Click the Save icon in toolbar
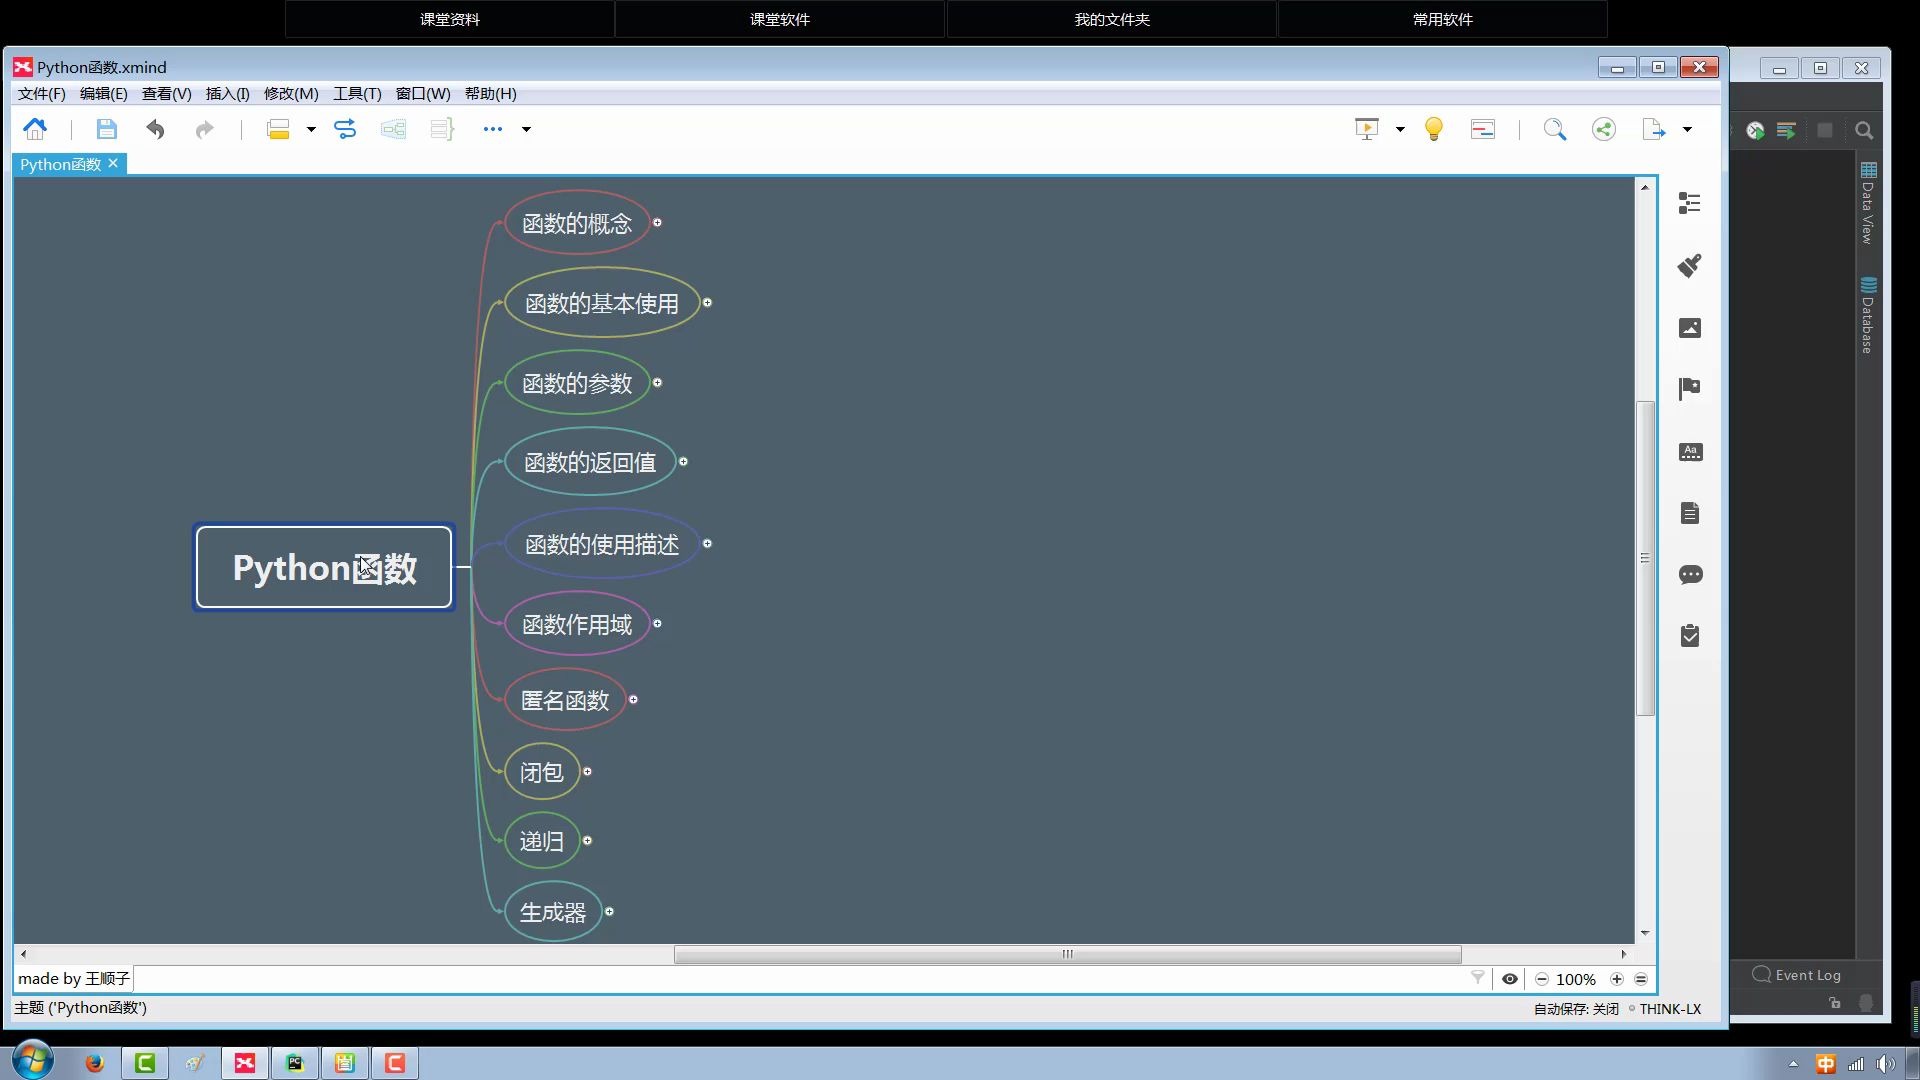The image size is (1920, 1080). 106,129
